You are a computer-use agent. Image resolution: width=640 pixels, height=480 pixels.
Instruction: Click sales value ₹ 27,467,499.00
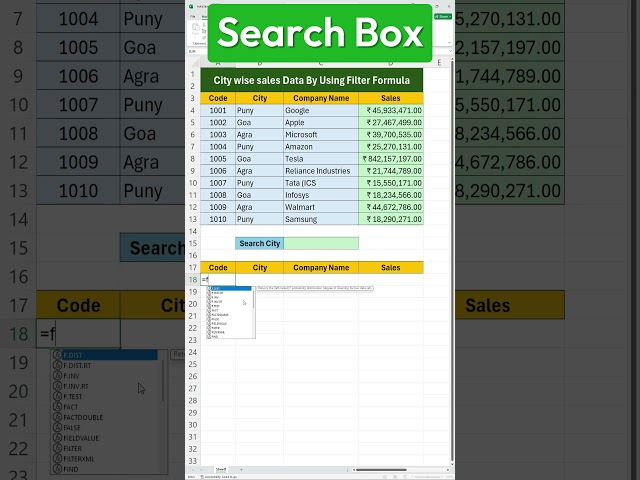point(391,122)
